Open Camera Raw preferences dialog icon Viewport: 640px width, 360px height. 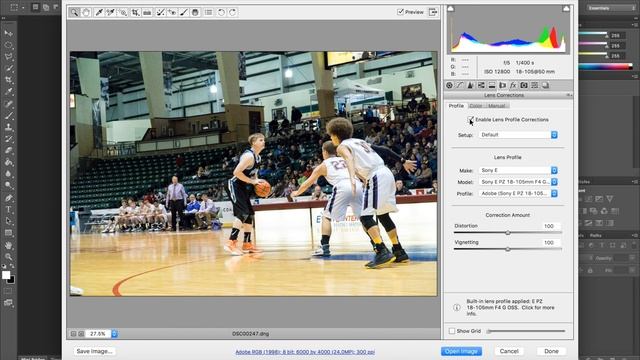pos(209,12)
